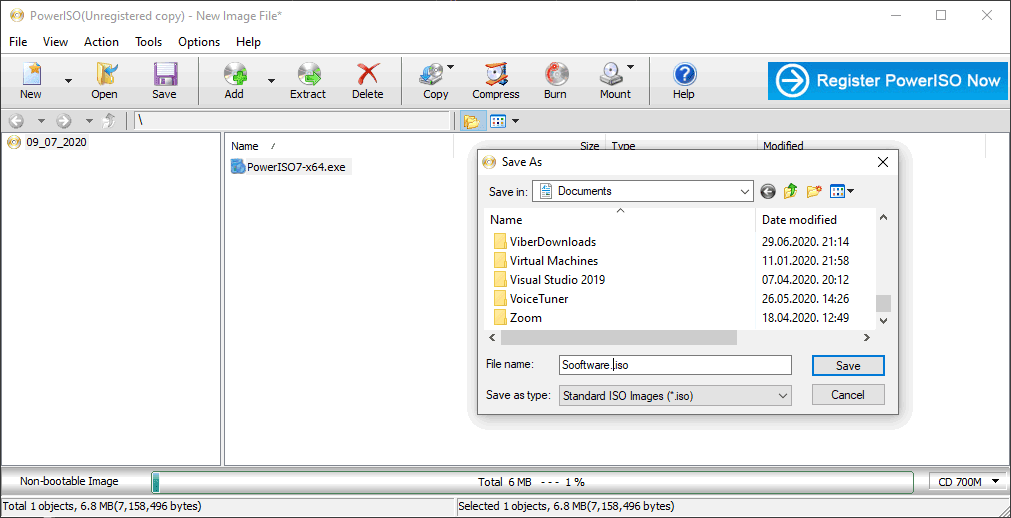Viewport: 1011px width, 518px height.
Task: Click the Mount drive toolbar icon
Action: tap(611, 74)
